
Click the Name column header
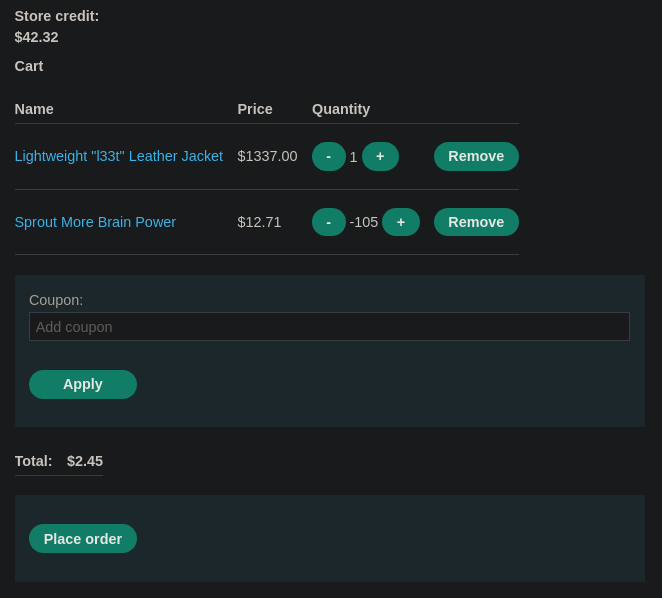point(34,109)
